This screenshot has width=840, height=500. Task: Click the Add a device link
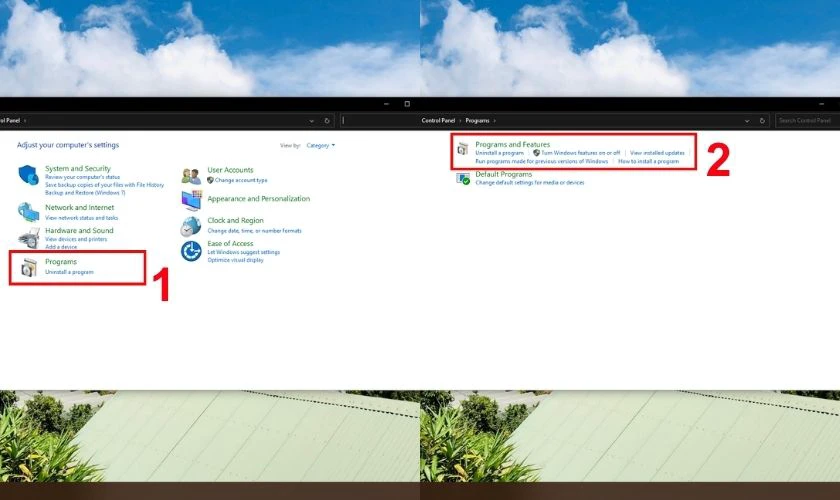tap(61, 247)
